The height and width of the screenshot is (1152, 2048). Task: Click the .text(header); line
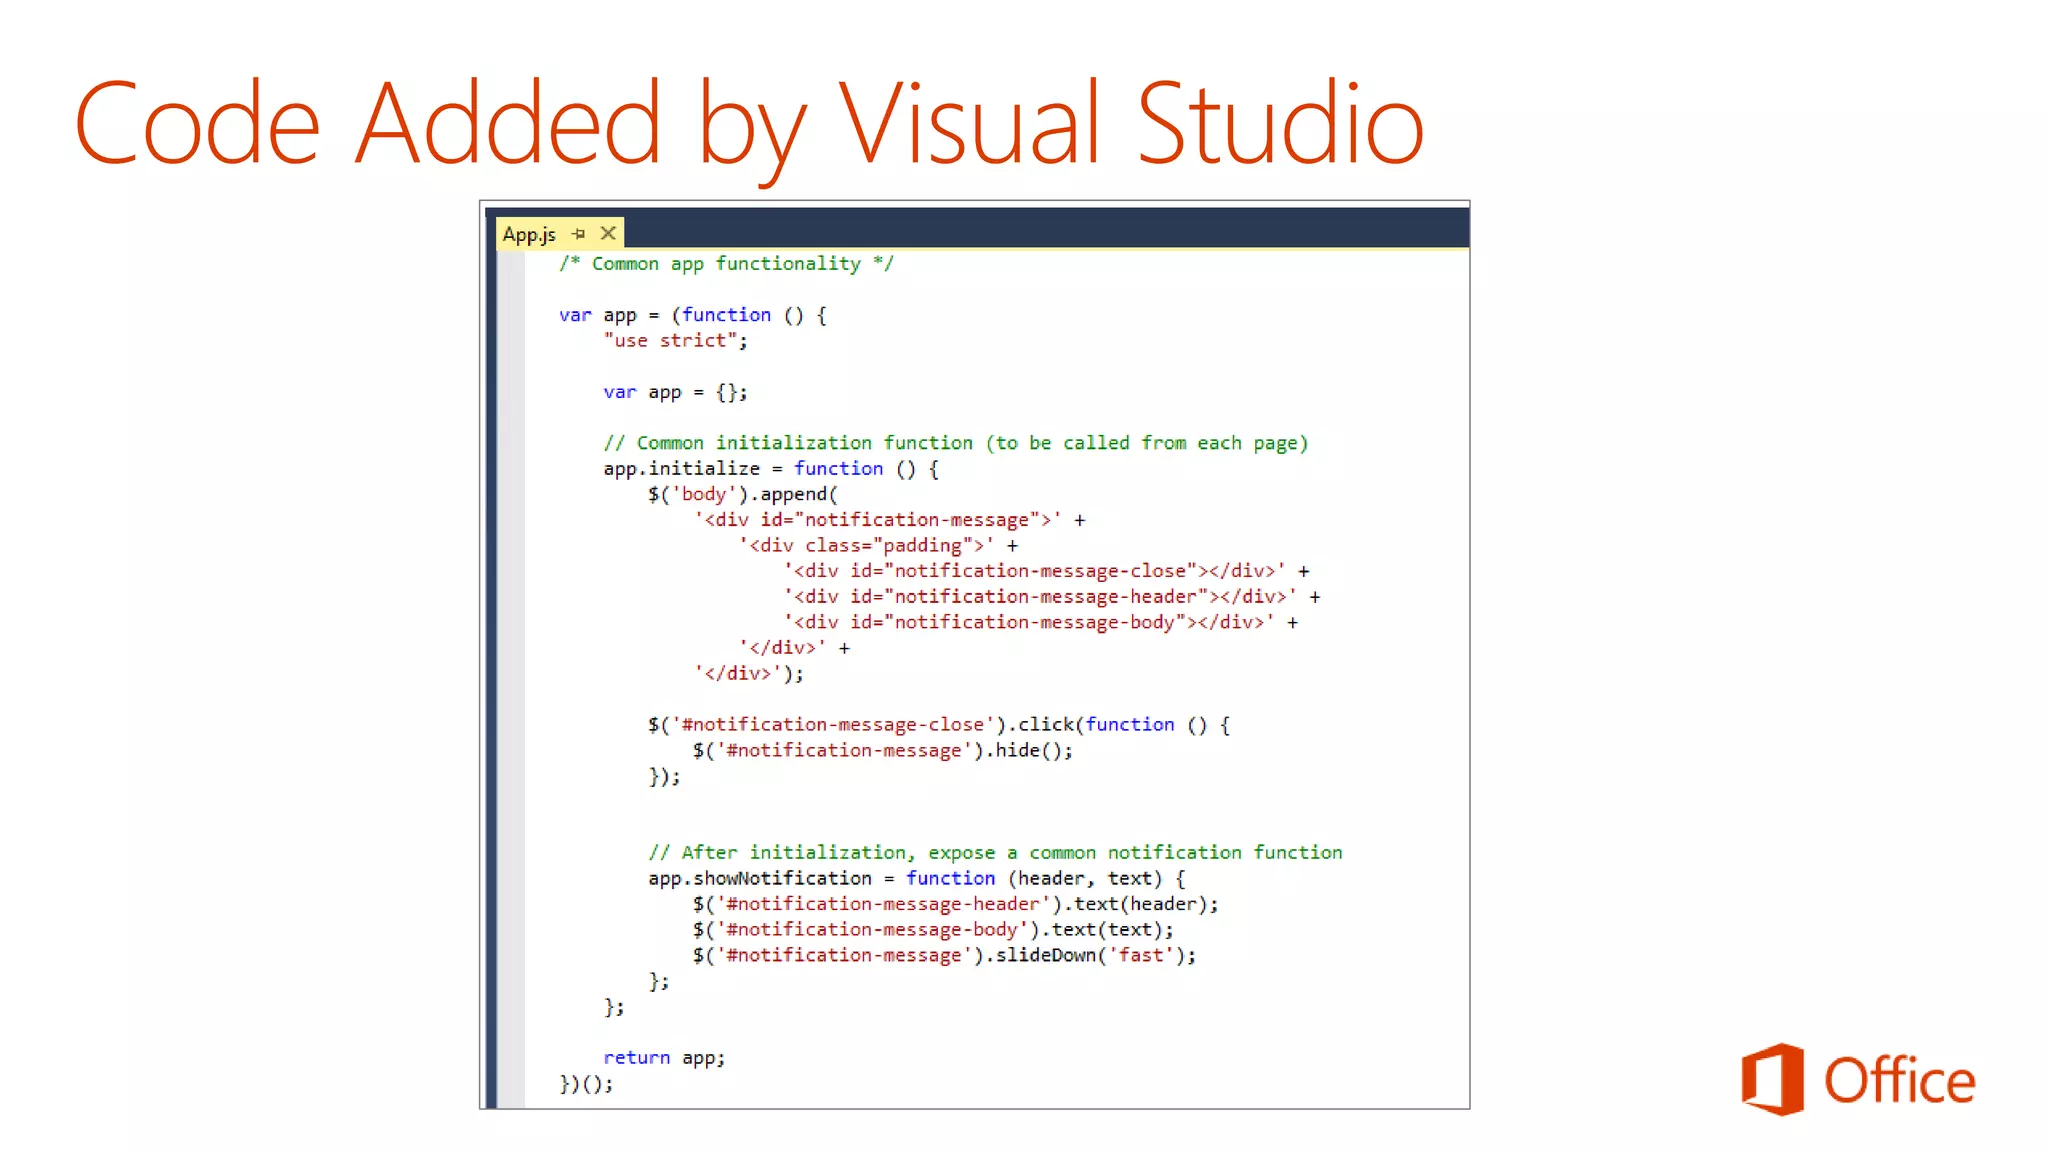click(x=955, y=904)
